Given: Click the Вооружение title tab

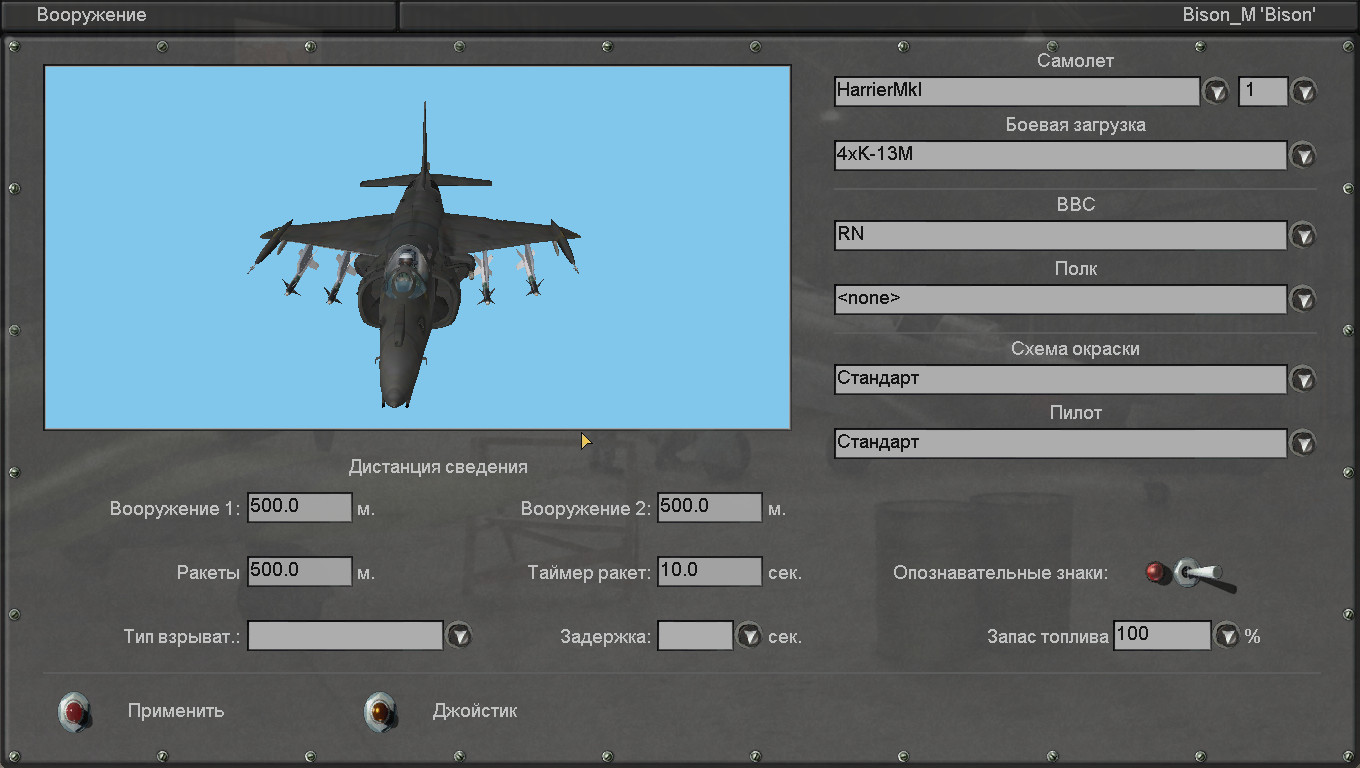Looking at the screenshot, I should tap(198, 15).
